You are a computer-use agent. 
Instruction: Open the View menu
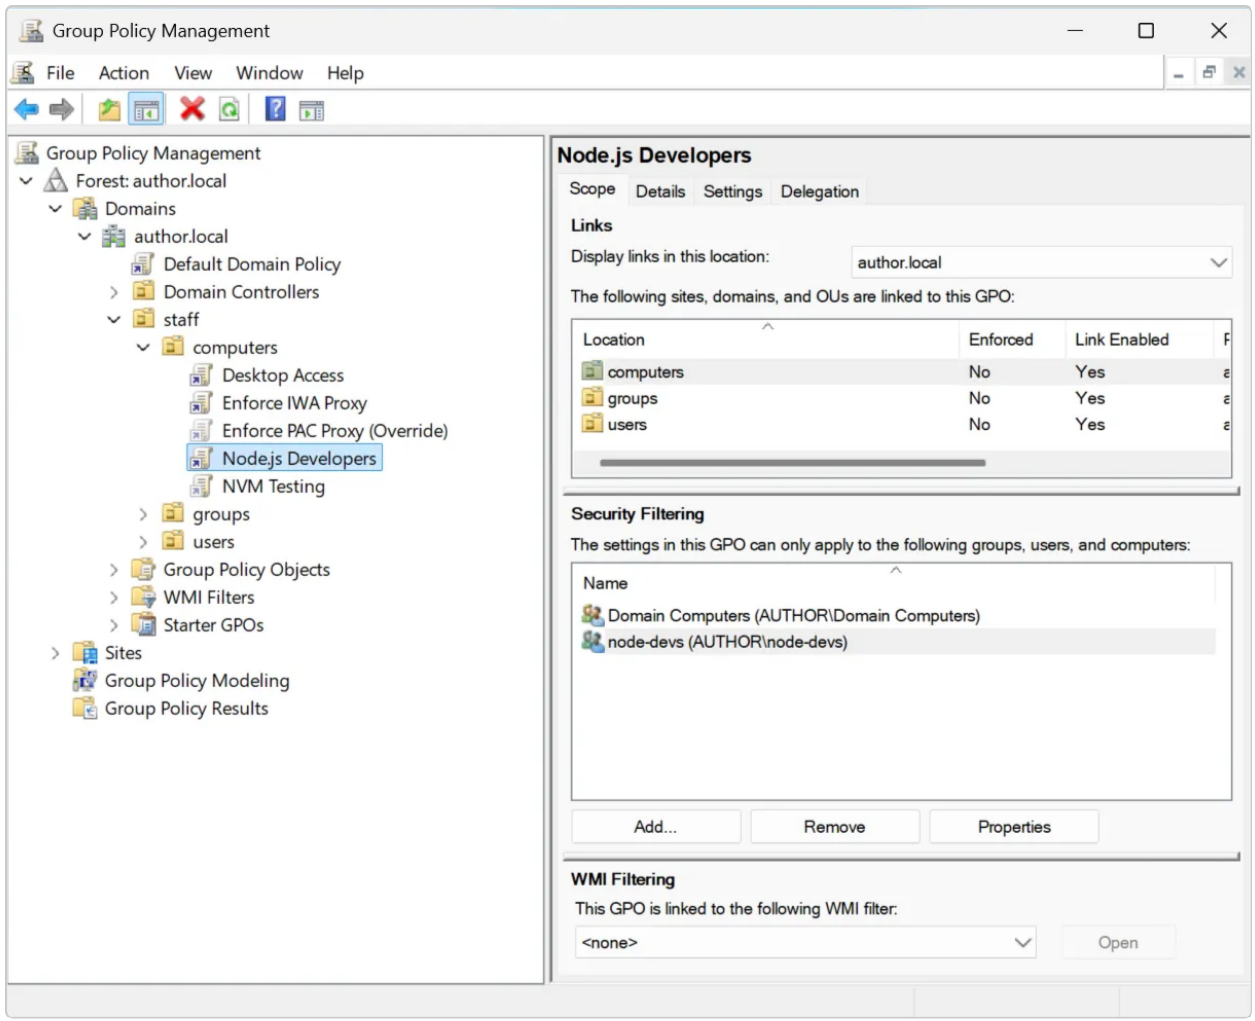193,73
